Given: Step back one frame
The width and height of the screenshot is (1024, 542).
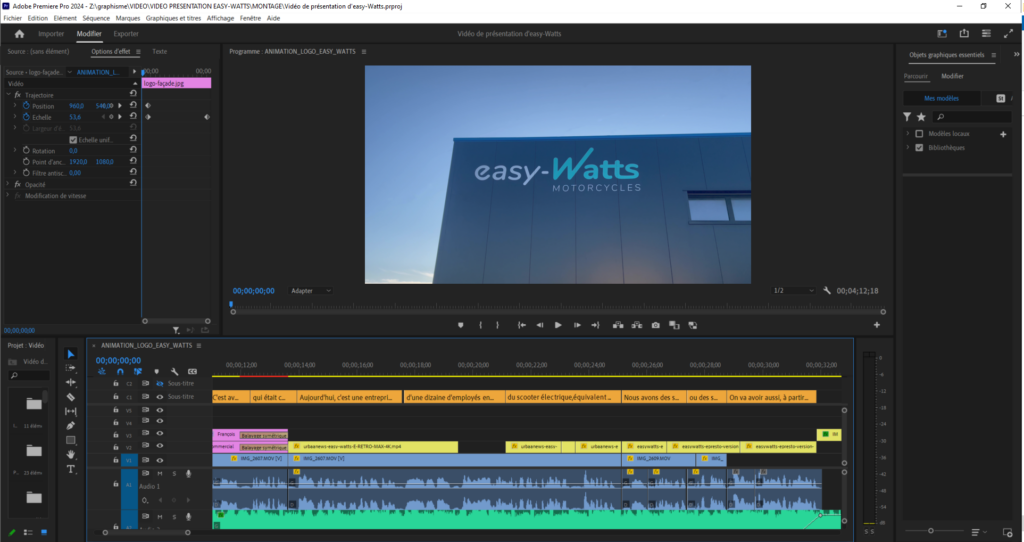Looking at the screenshot, I should [539, 325].
